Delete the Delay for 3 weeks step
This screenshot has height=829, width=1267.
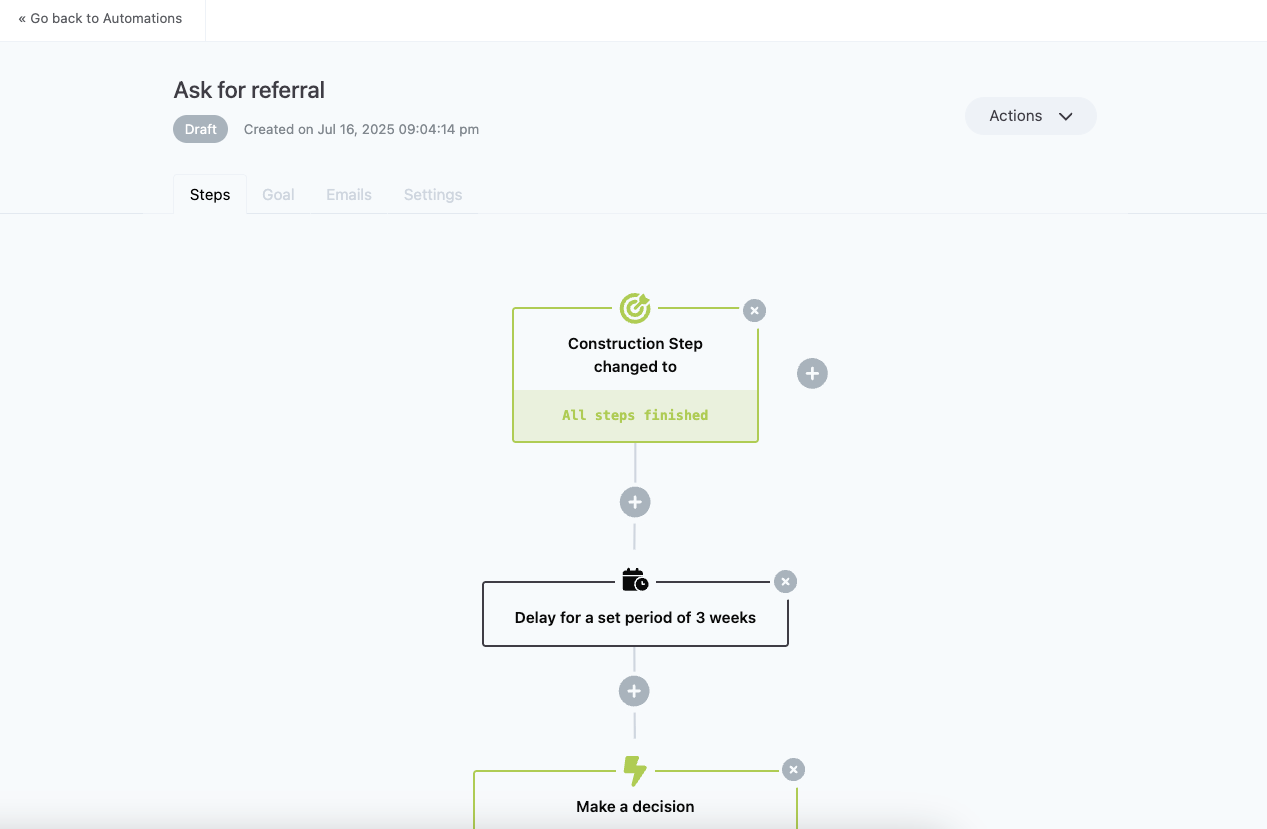pos(786,581)
